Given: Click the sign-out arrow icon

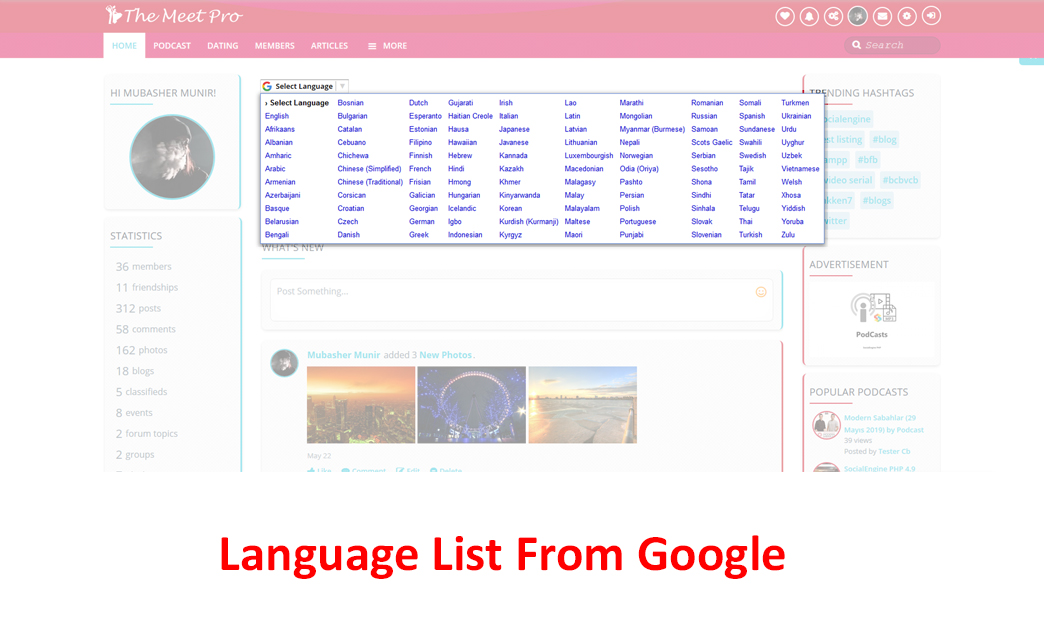Looking at the screenshot, I should 931,16.
